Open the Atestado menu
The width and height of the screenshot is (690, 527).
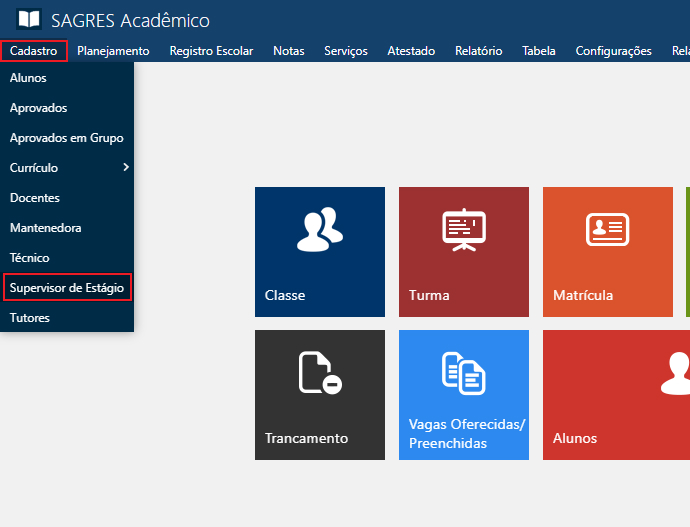click(411, 51)
